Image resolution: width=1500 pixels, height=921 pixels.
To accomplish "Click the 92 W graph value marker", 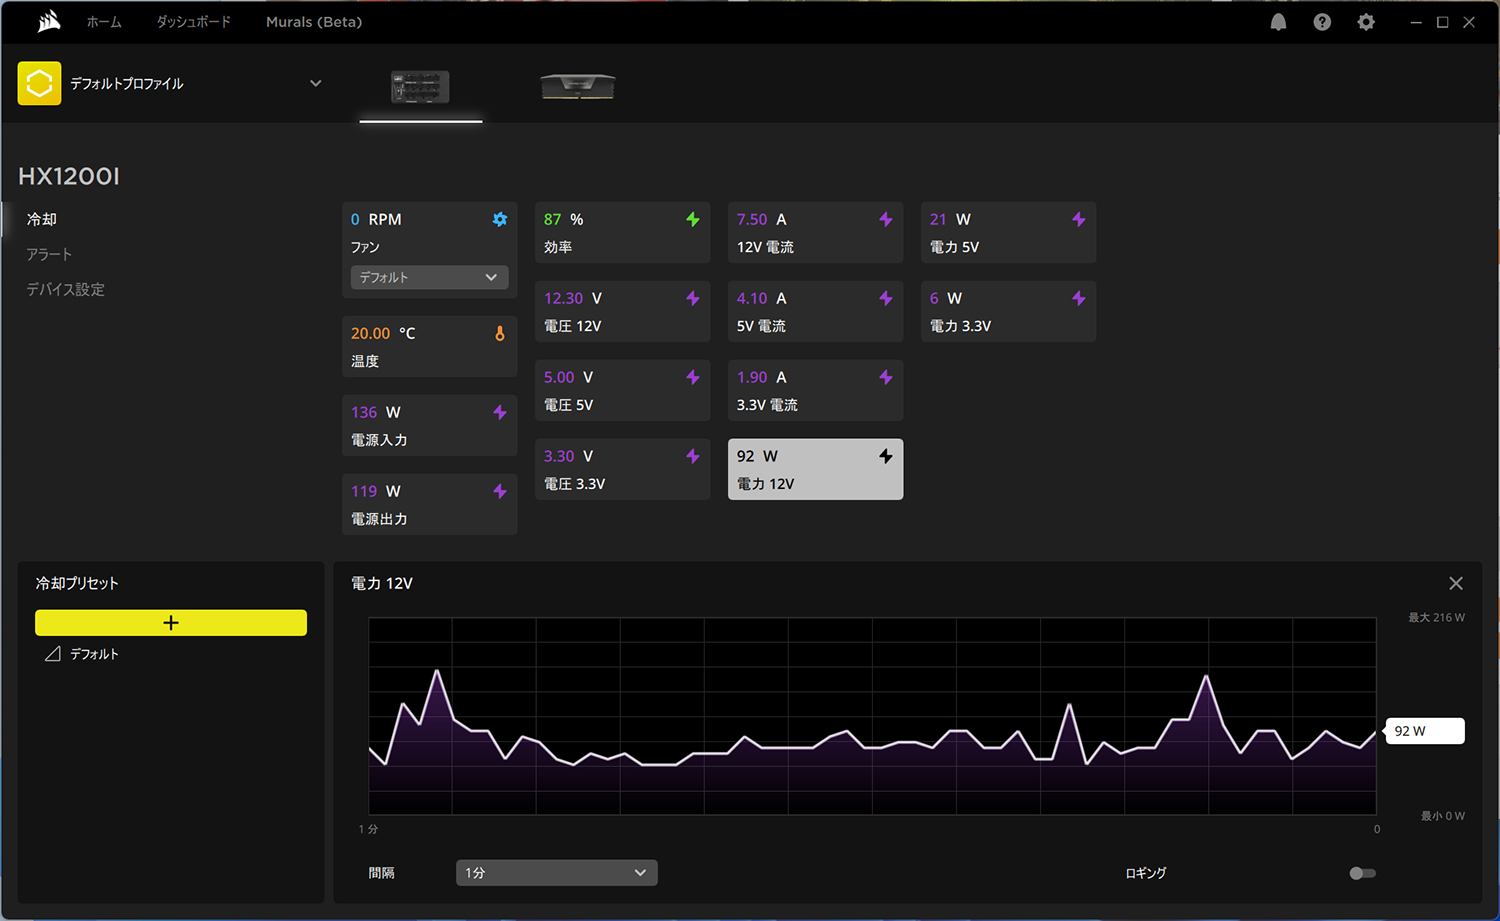I will [x=1424, y=731].
